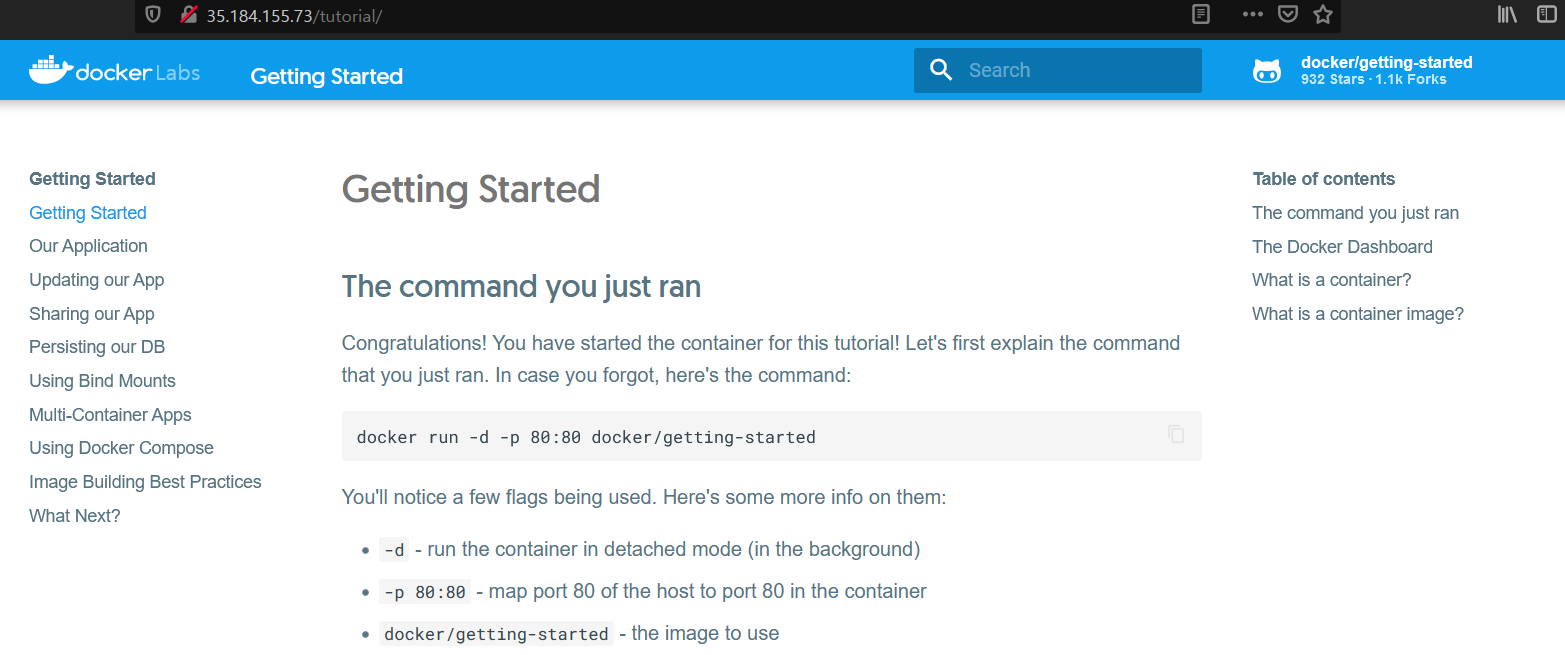Open Image Building Best Practices page

pos(145,482)
